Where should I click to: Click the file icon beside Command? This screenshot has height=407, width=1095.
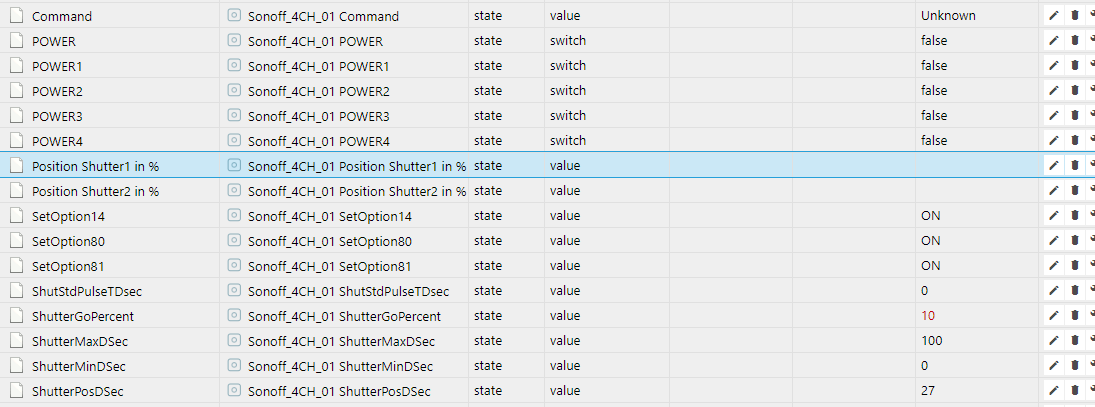(x=17, y=15)
